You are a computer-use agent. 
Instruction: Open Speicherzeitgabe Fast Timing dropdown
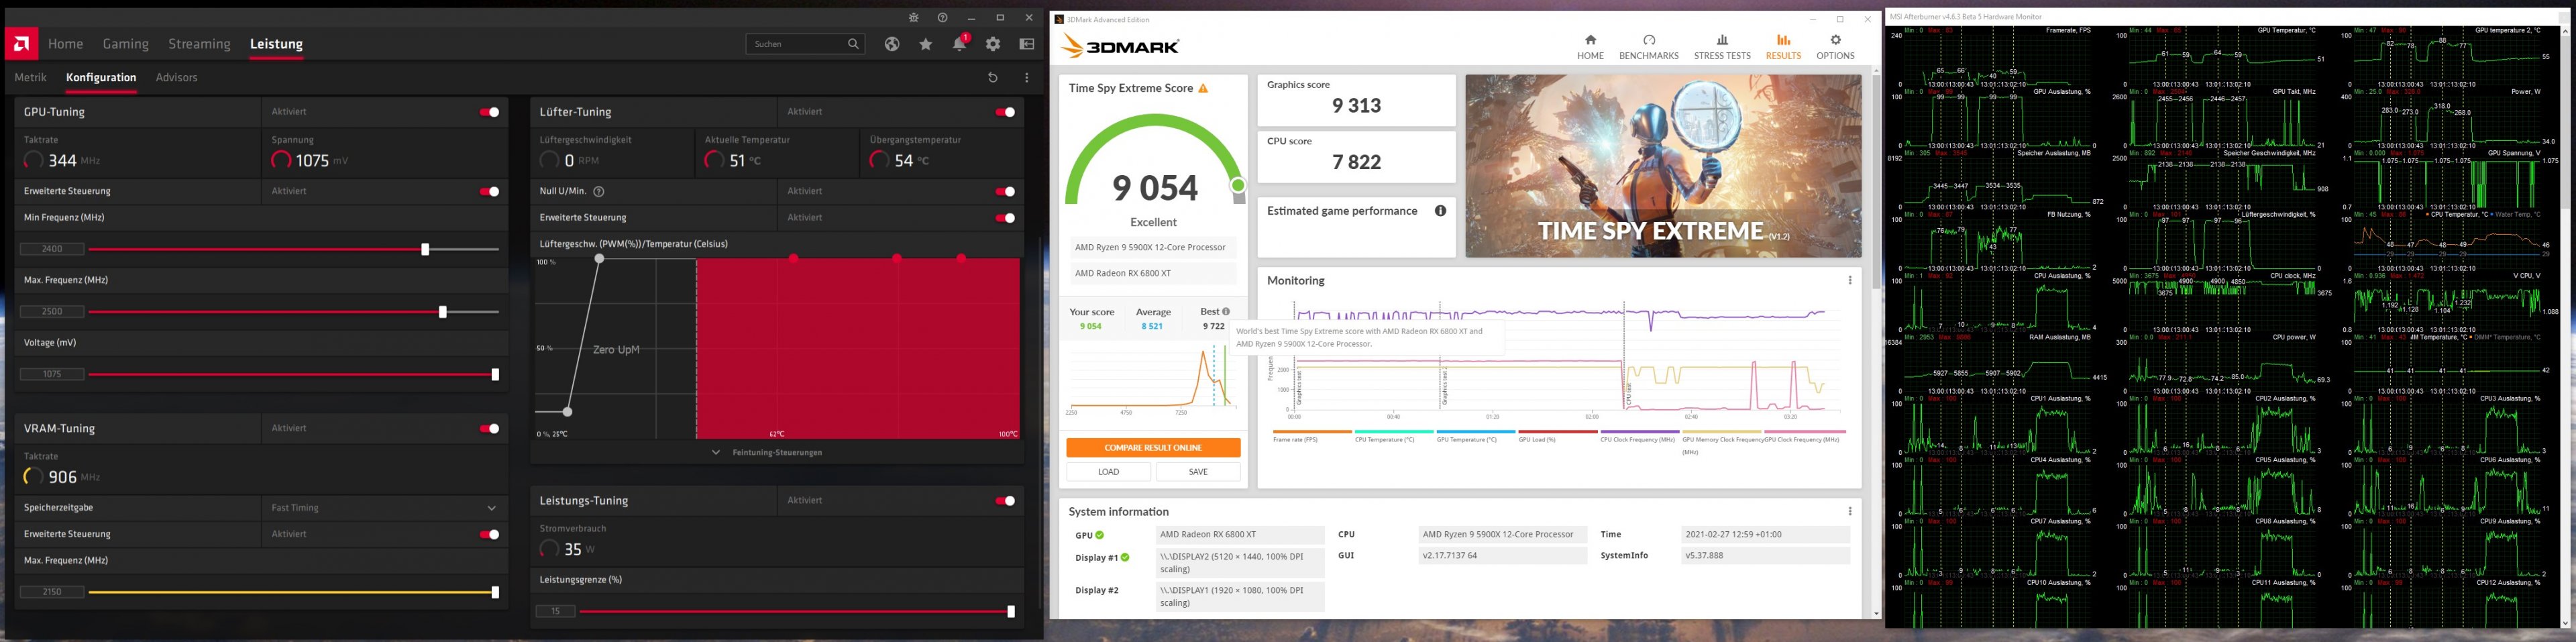(385, 508)
